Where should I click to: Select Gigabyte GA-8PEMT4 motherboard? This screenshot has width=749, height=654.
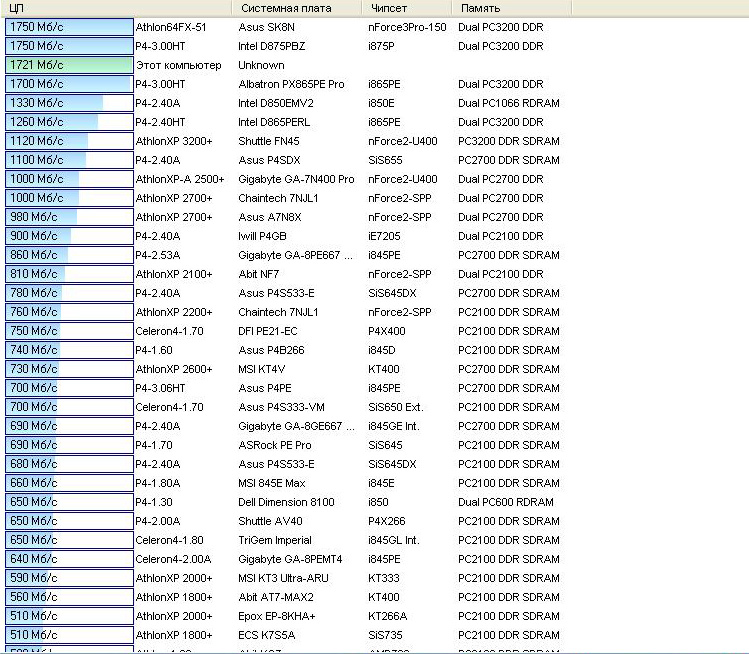coord(290,559)
